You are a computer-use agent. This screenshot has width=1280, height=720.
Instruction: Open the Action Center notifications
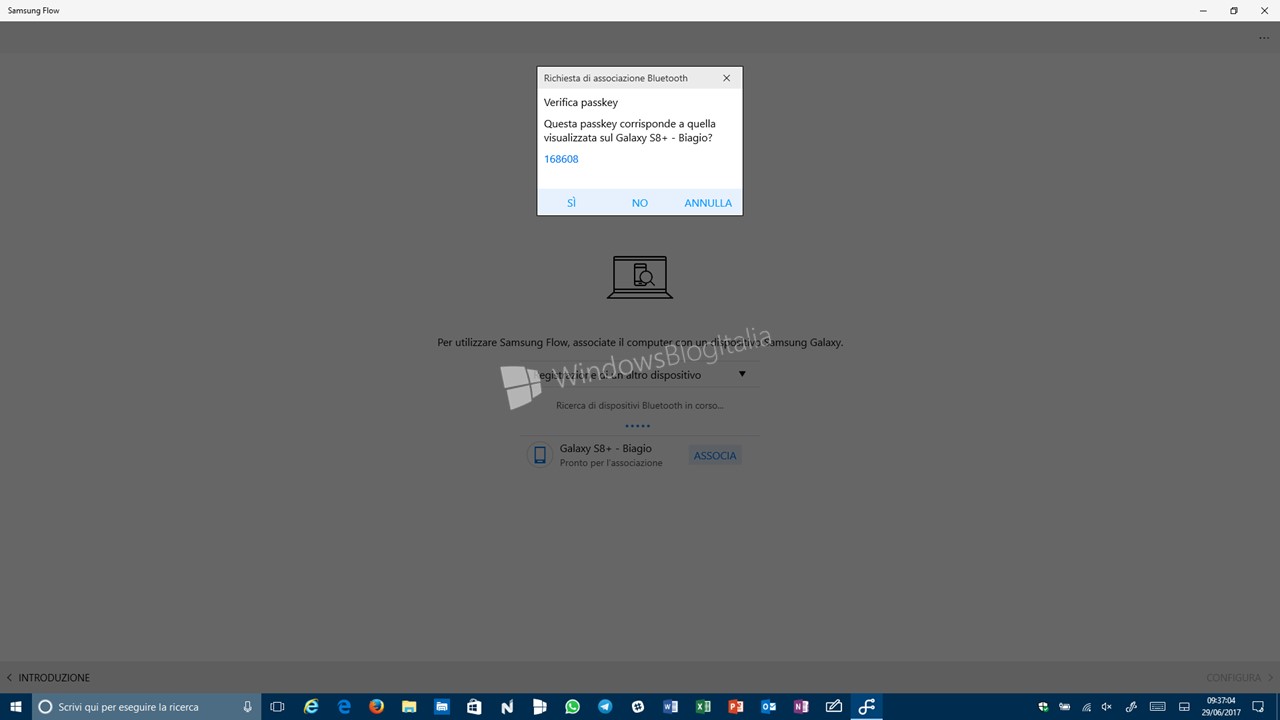[1258, 707]
